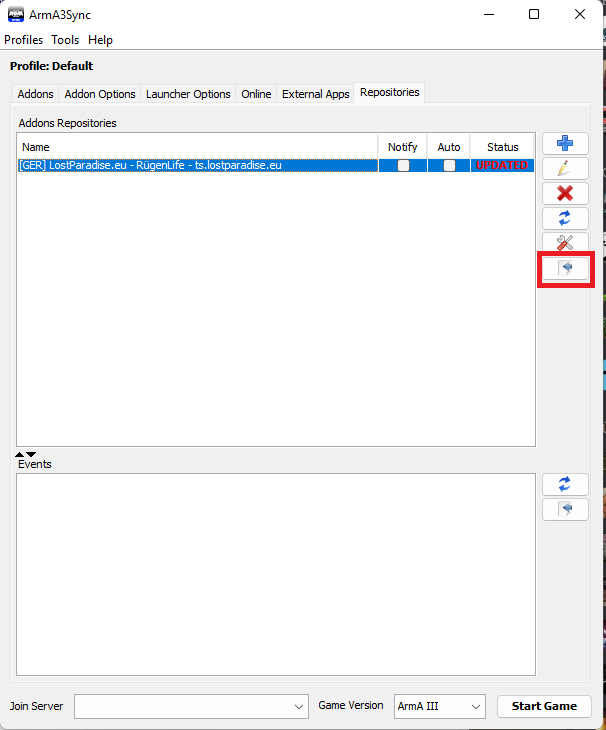The height and width of the screenshot is (730, 606).
Task: Open the Game Version ArmA III dropdown
Action: tap(439, 706)
